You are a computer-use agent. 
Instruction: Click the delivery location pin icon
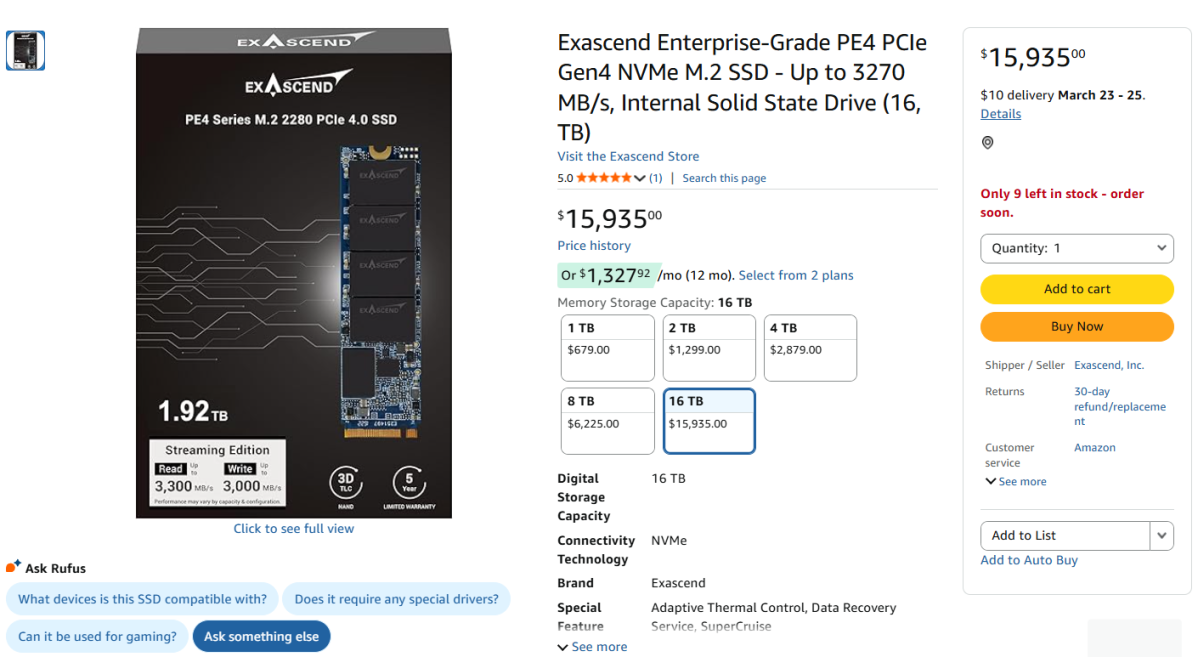click(988, 143)
